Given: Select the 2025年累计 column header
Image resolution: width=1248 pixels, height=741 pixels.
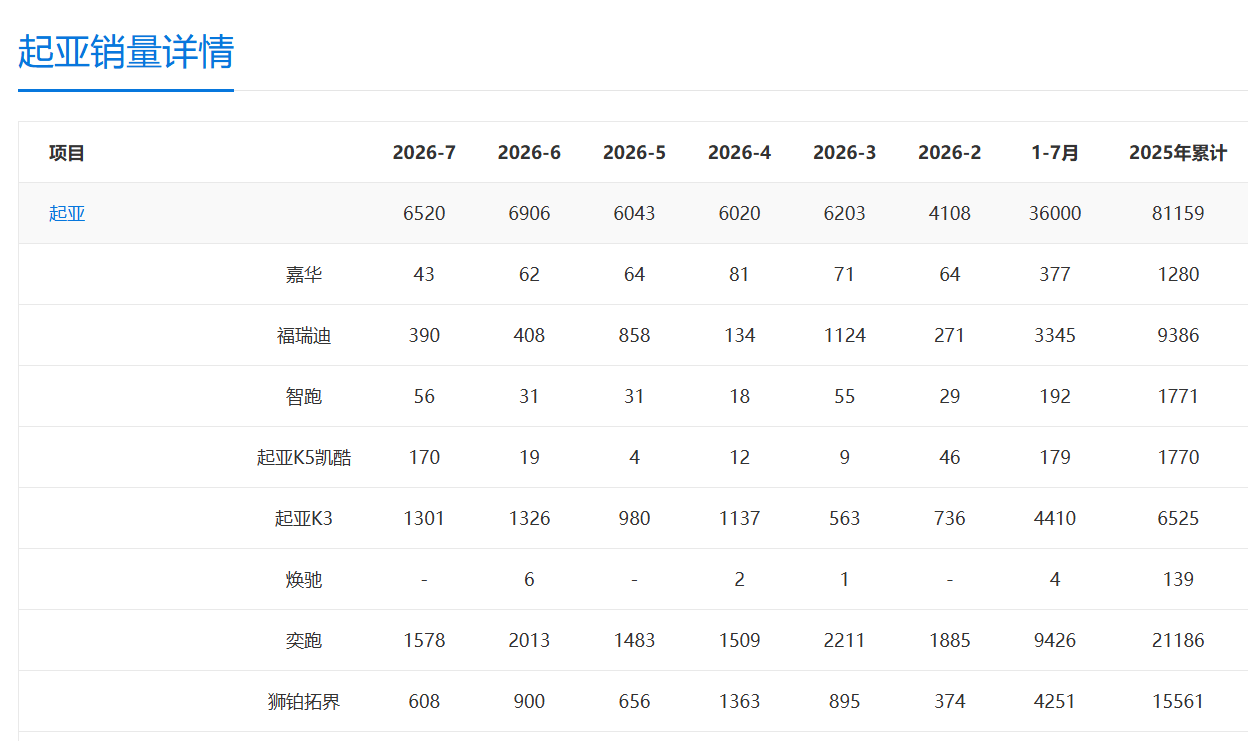Looking at the screenshot, I should pos(1178,153).
